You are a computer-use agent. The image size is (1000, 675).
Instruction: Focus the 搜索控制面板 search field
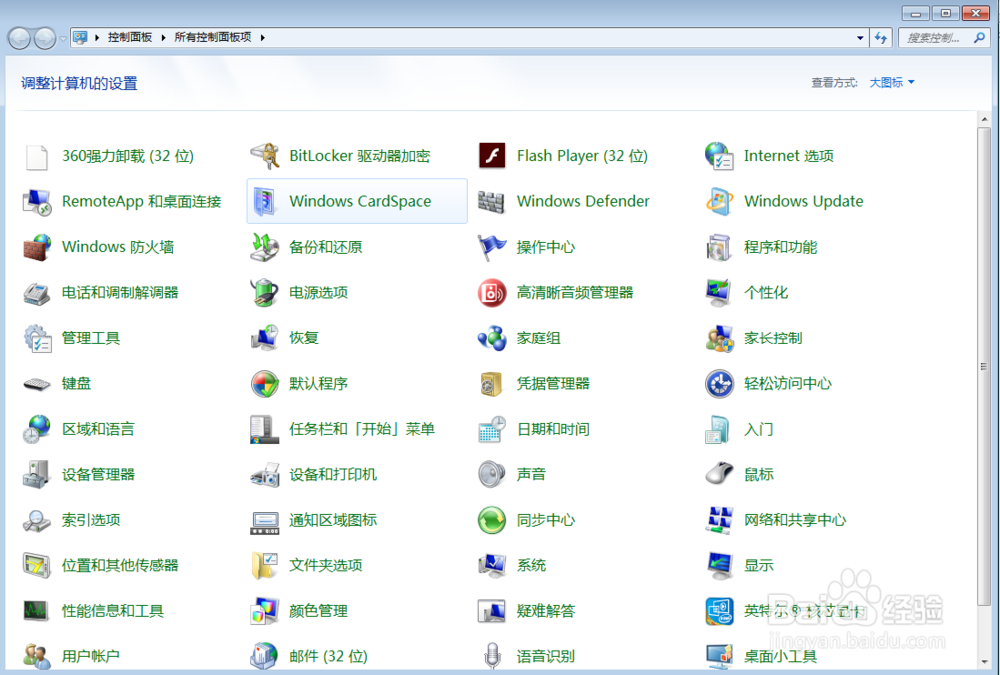point(934,38)
